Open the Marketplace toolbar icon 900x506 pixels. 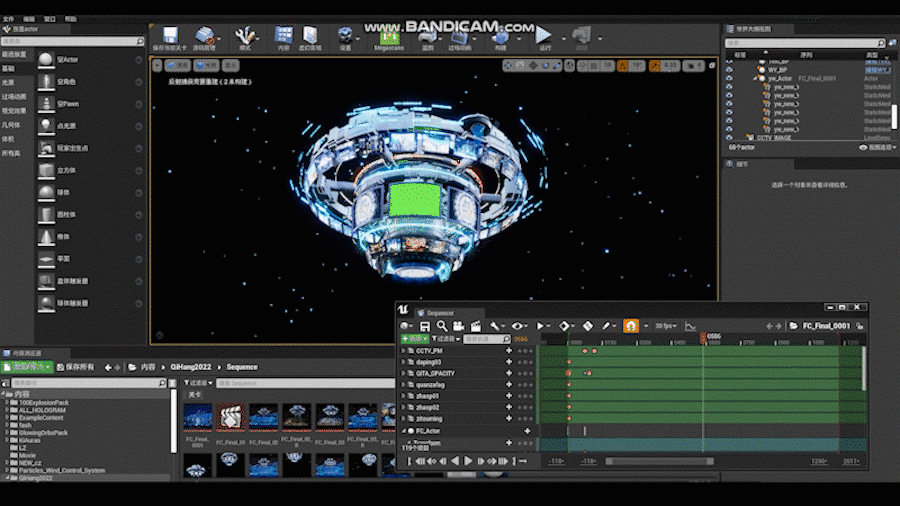click(311, 35)
